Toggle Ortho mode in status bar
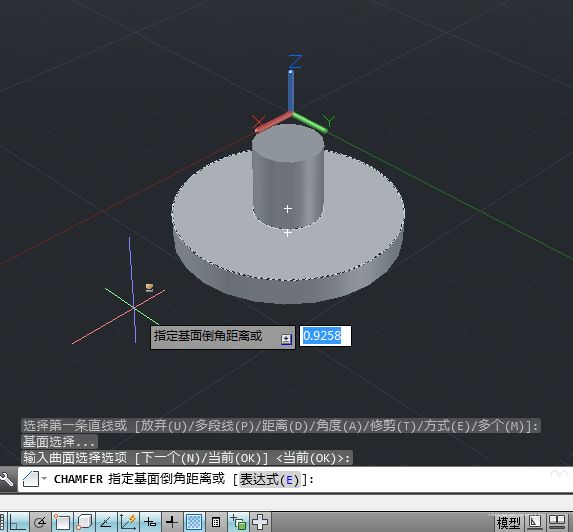The width and height of the screenshot is (573, 532). (x=18, y=522)
